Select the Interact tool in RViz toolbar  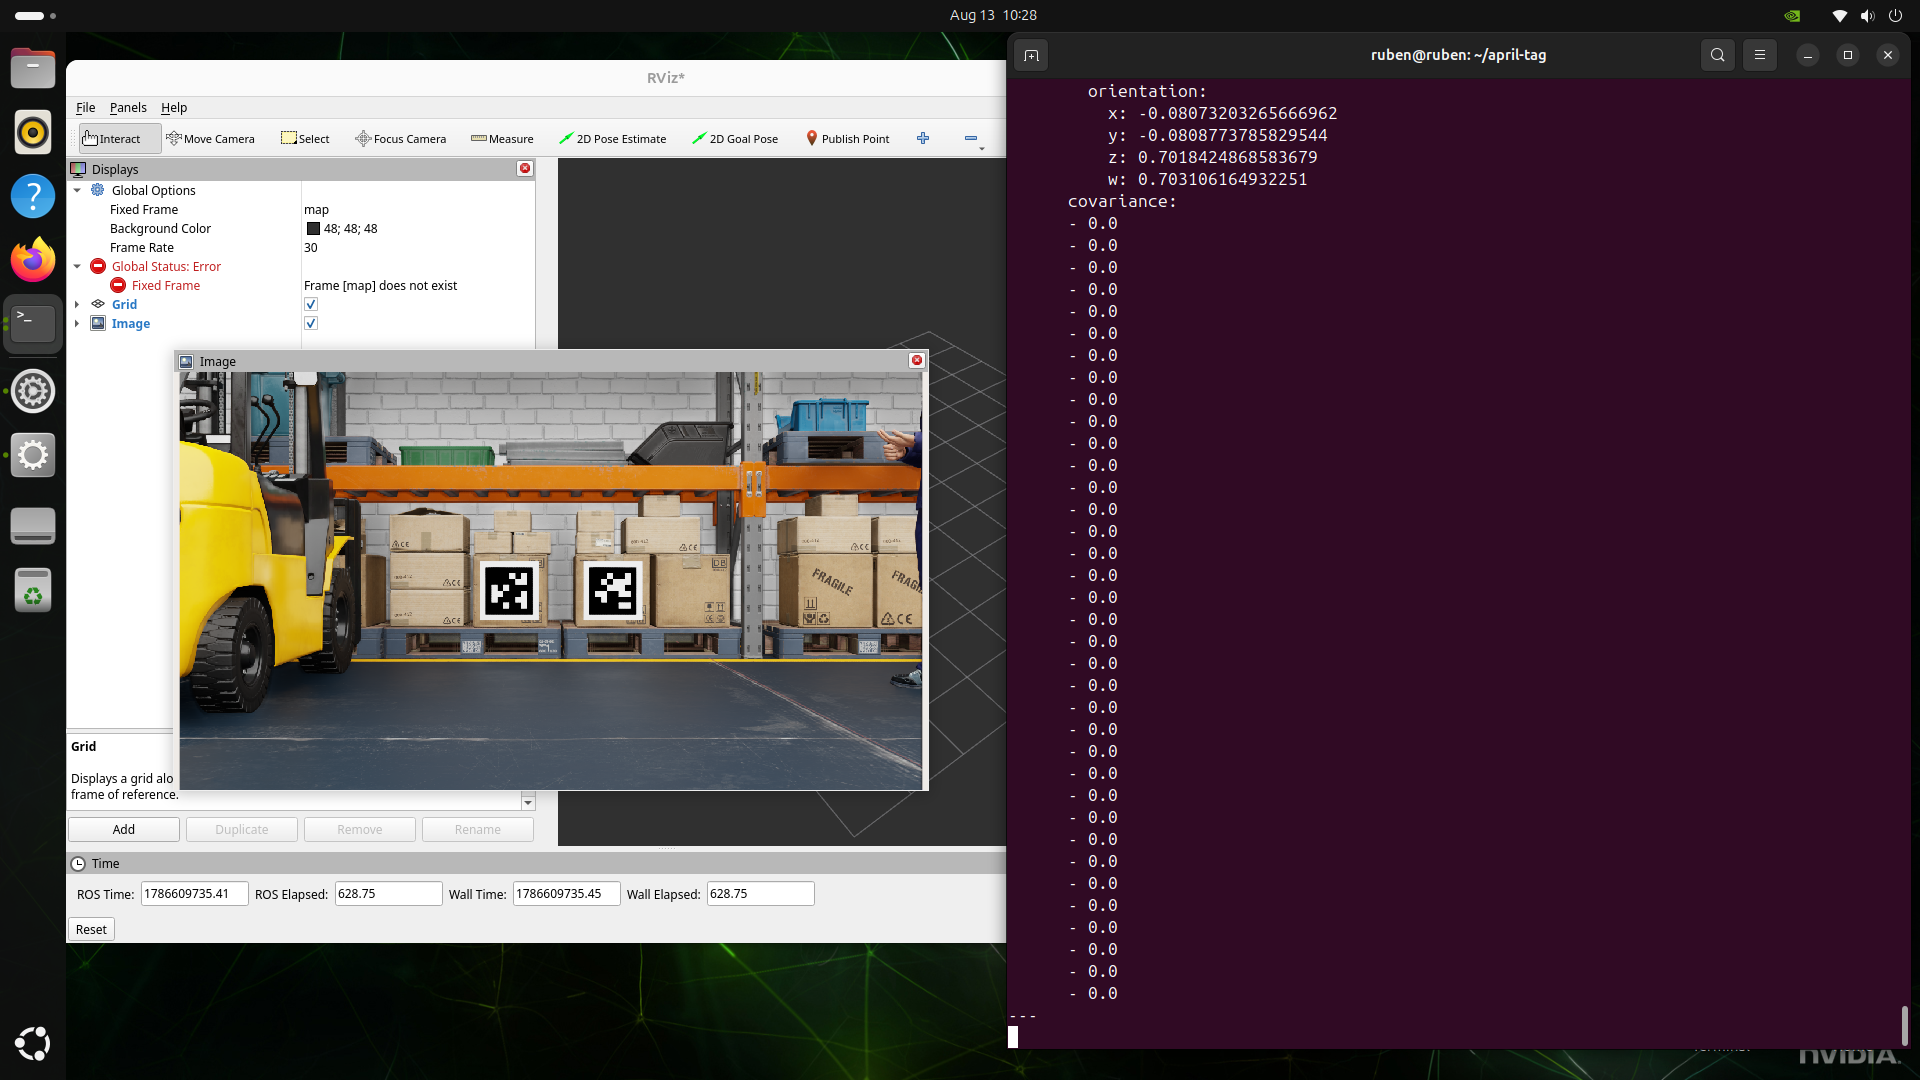coord(120,139)
